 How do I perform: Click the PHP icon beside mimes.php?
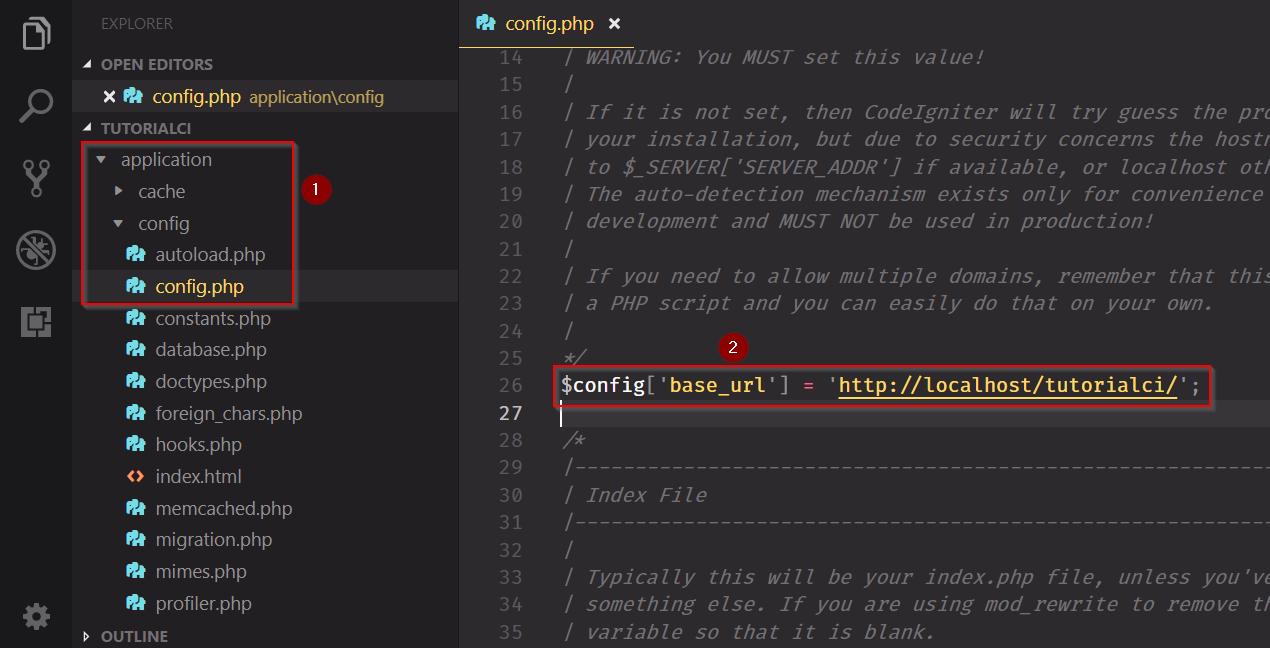point(136,571)
